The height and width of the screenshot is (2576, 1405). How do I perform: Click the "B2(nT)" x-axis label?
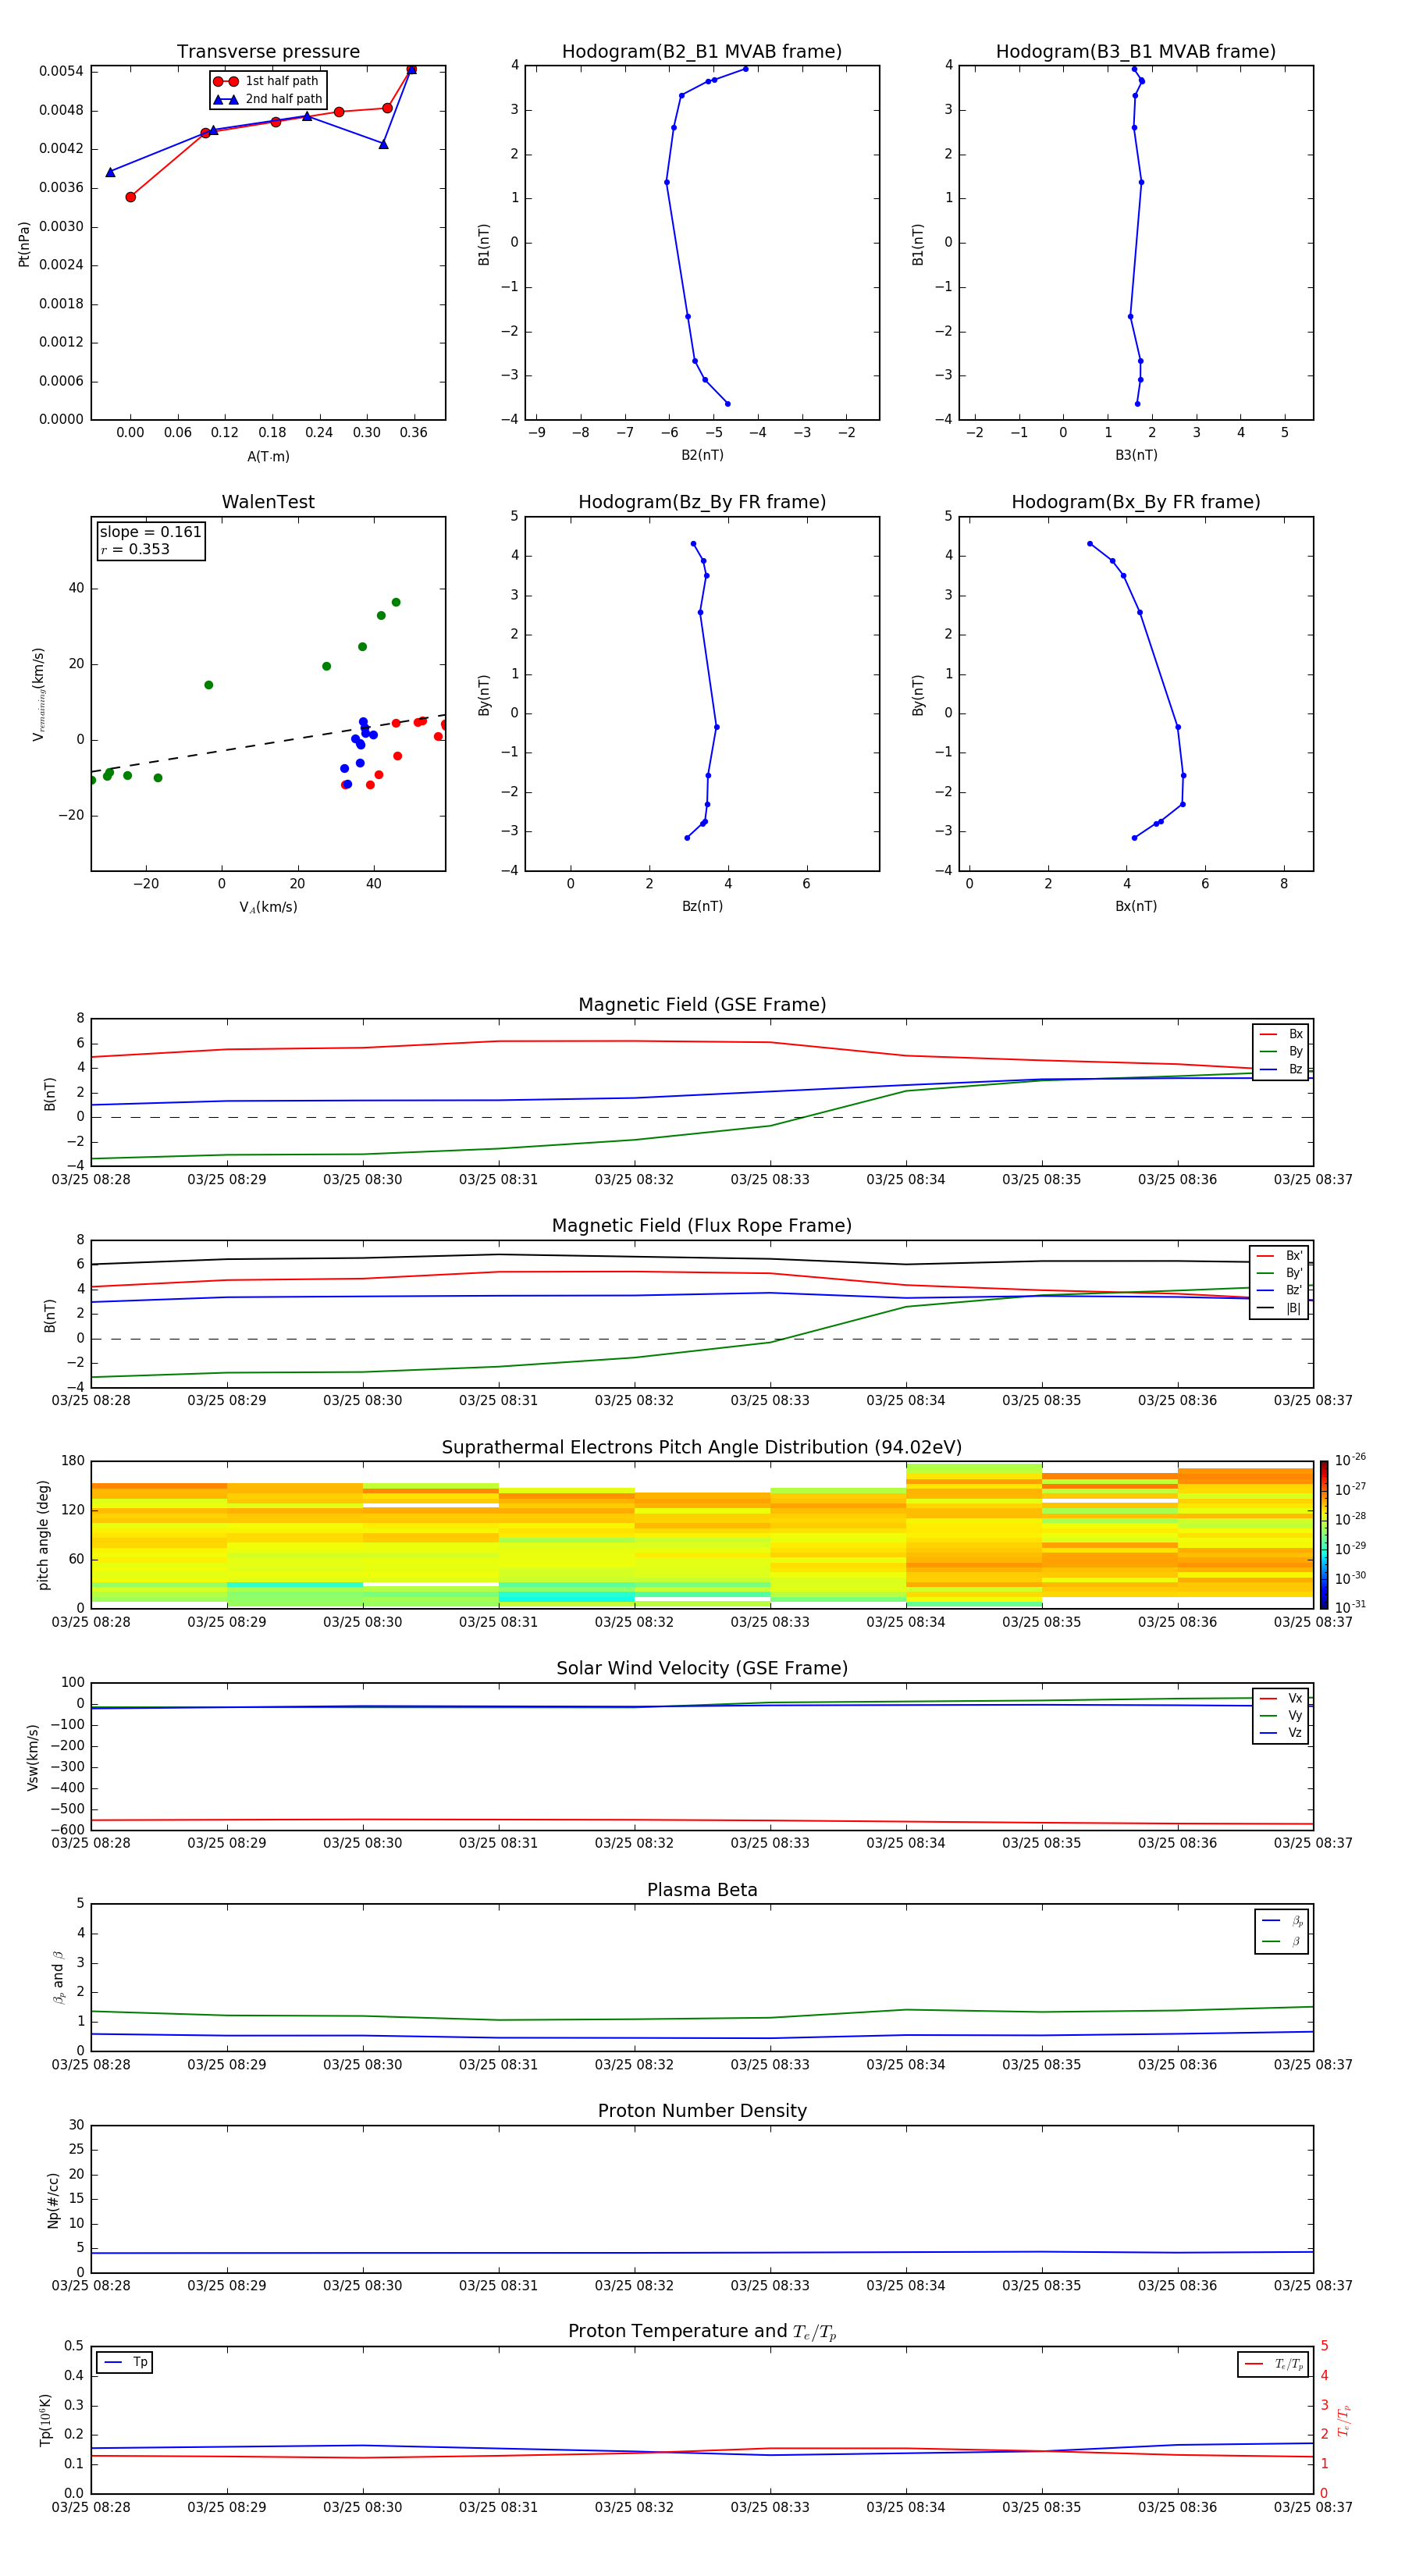(702, 455)
